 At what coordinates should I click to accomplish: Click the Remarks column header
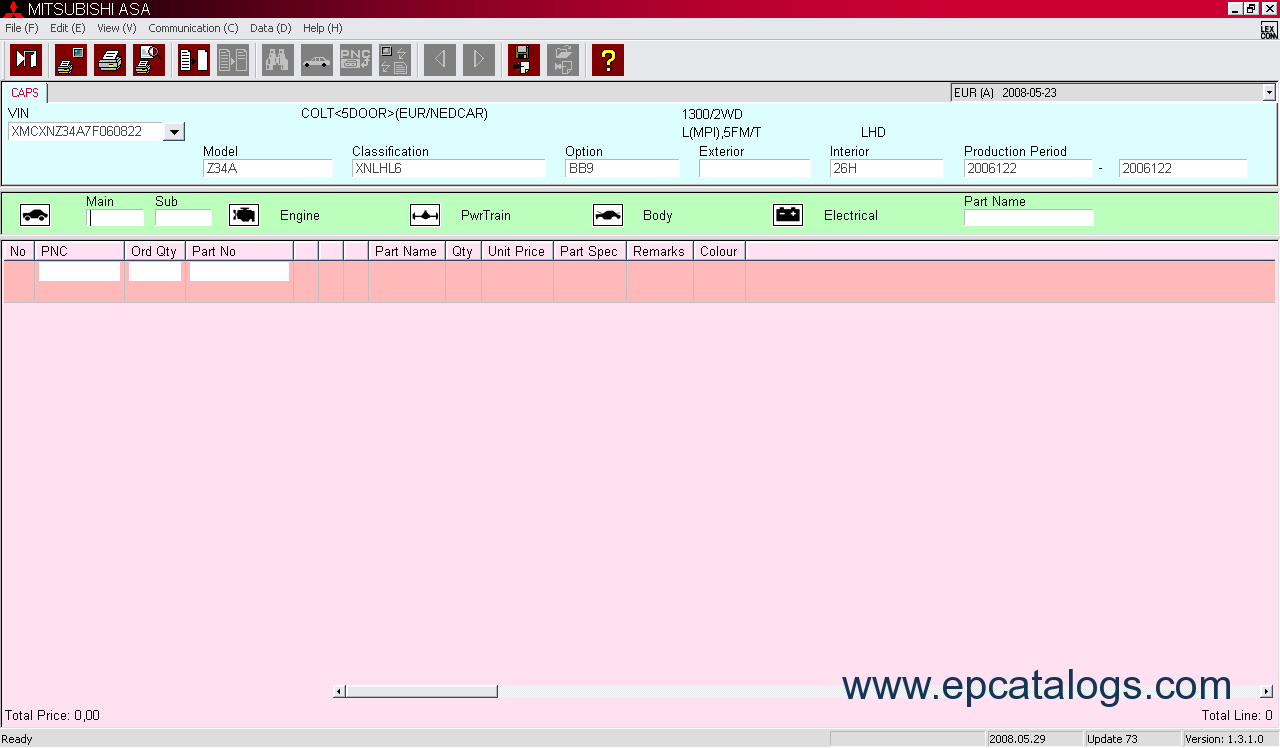[660, 251]
